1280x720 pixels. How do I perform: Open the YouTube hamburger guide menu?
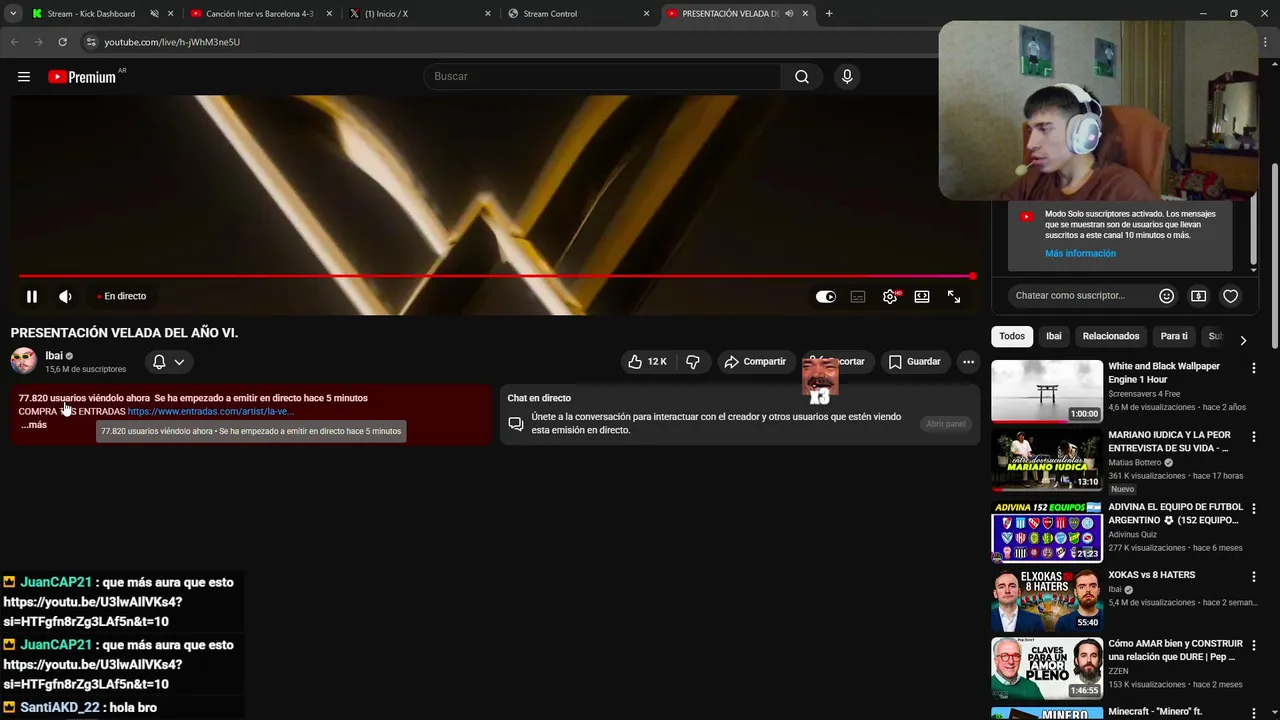(24, 77)
